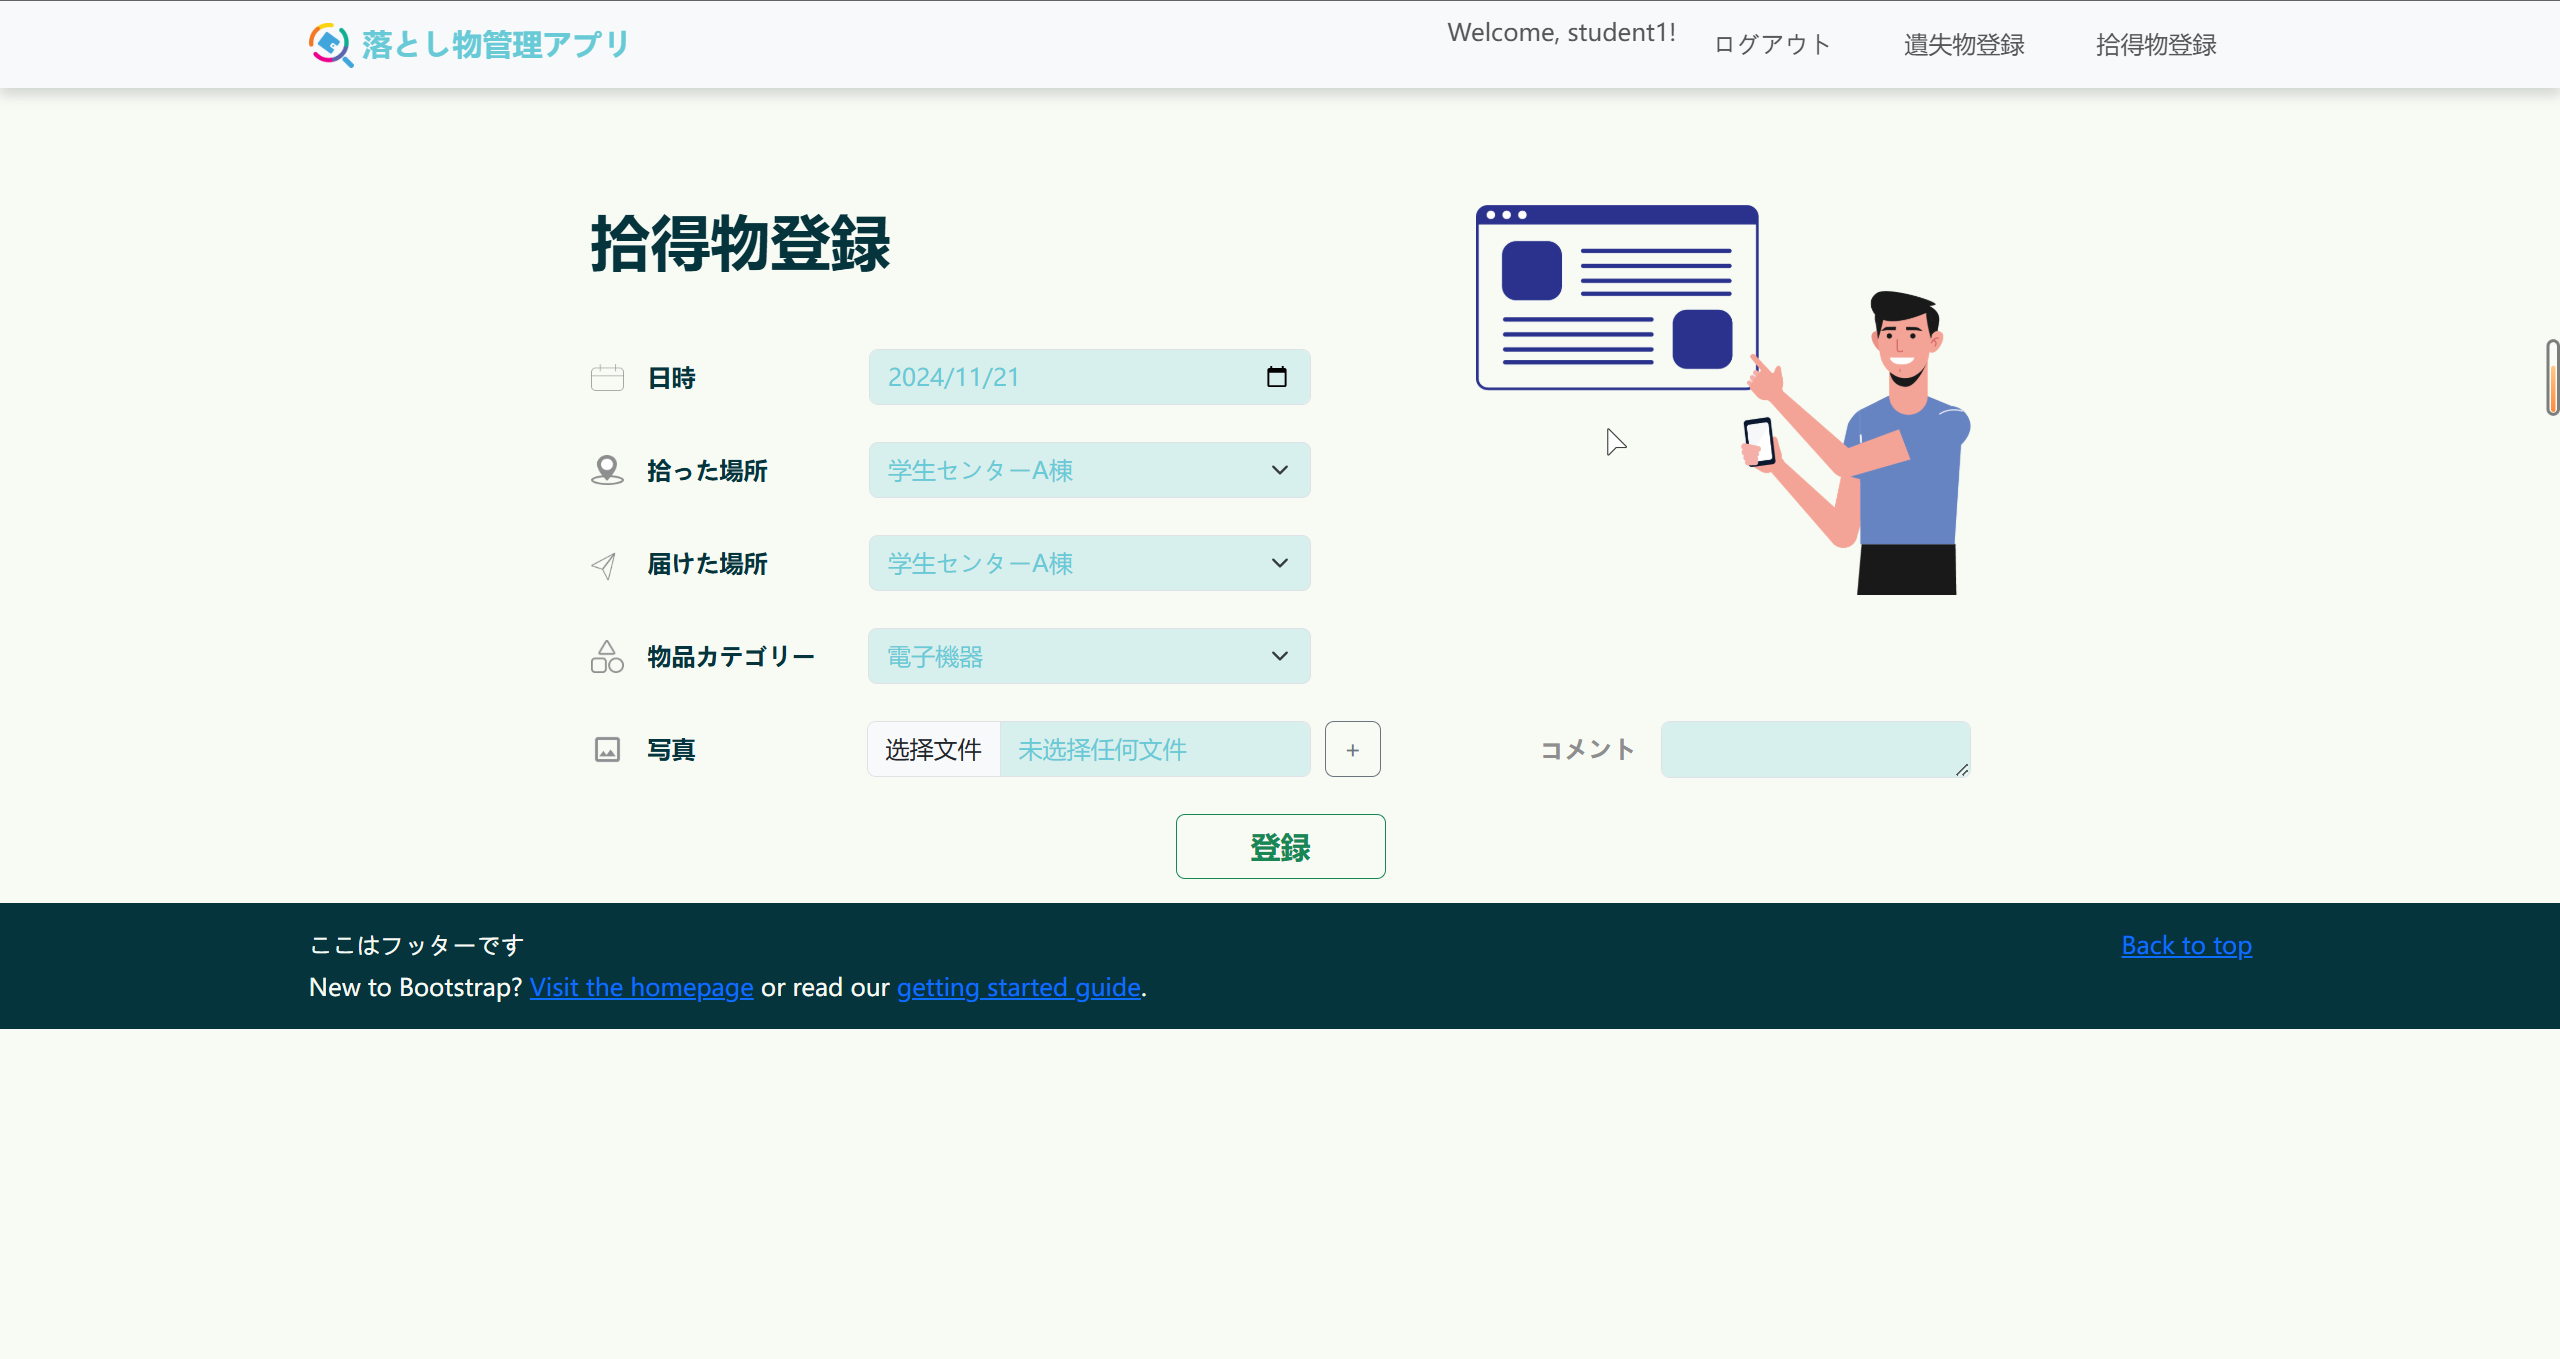Screen dimensions: 2560x1359
Task: Expand the 拾った場所 location dropdown
Action: click(x=1088, y=470)
